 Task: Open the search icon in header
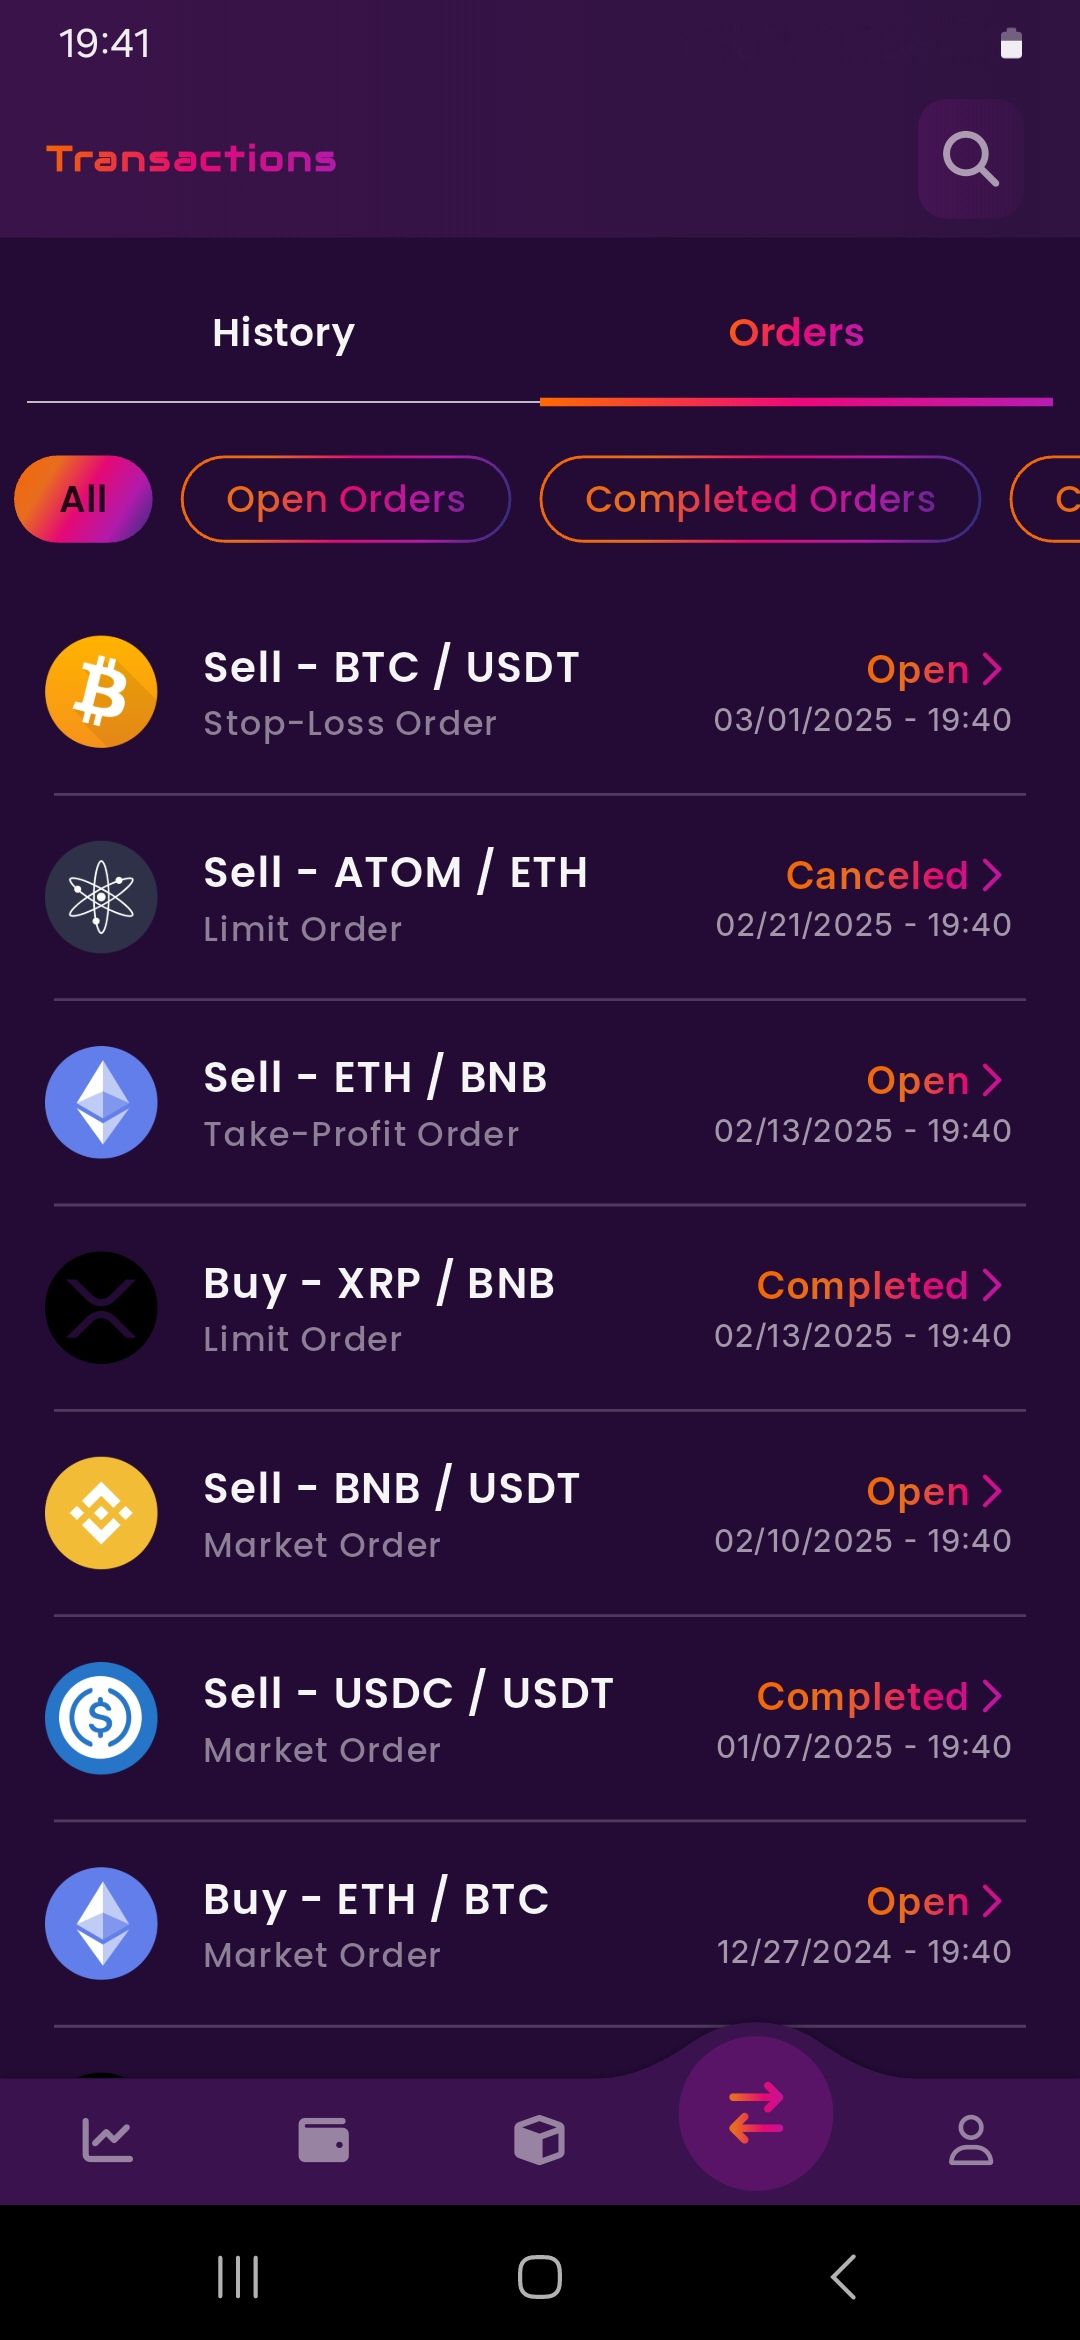coord(970,159)
